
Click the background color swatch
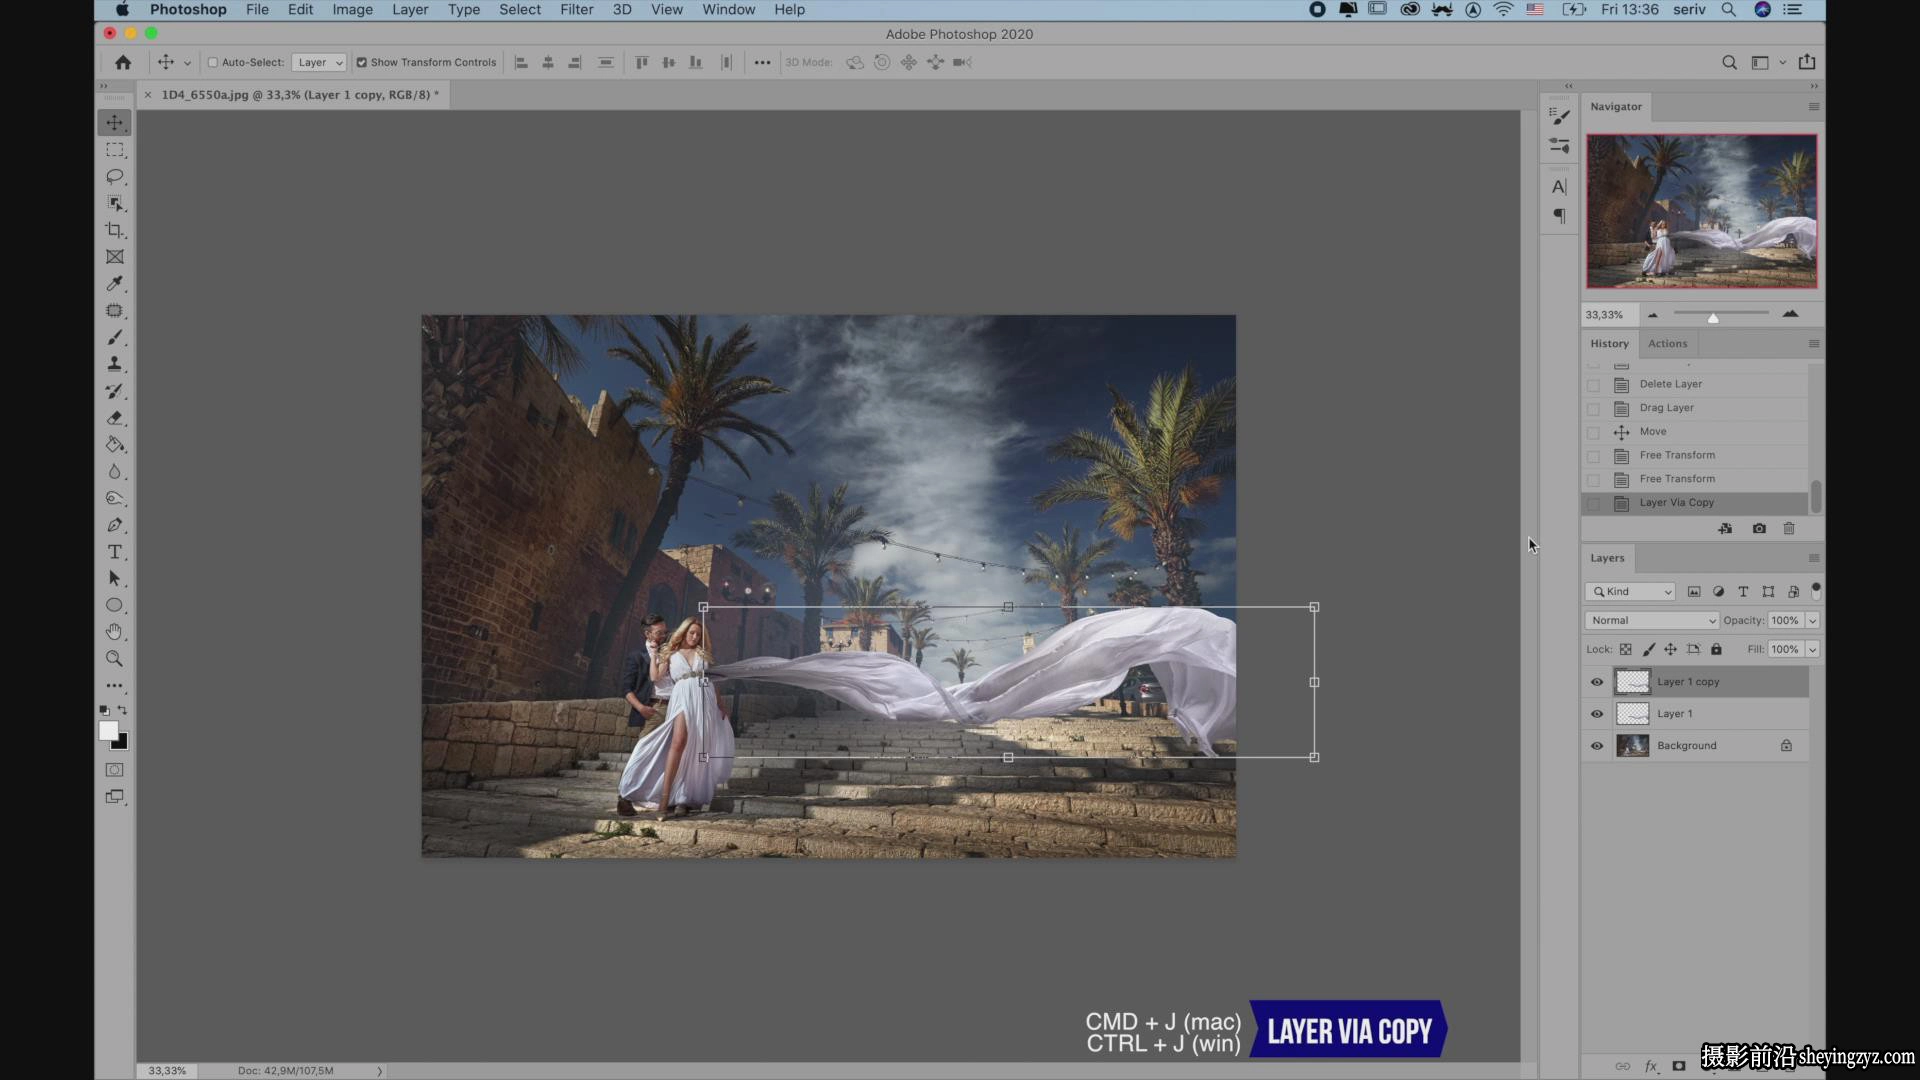click(x=121, y=743)
